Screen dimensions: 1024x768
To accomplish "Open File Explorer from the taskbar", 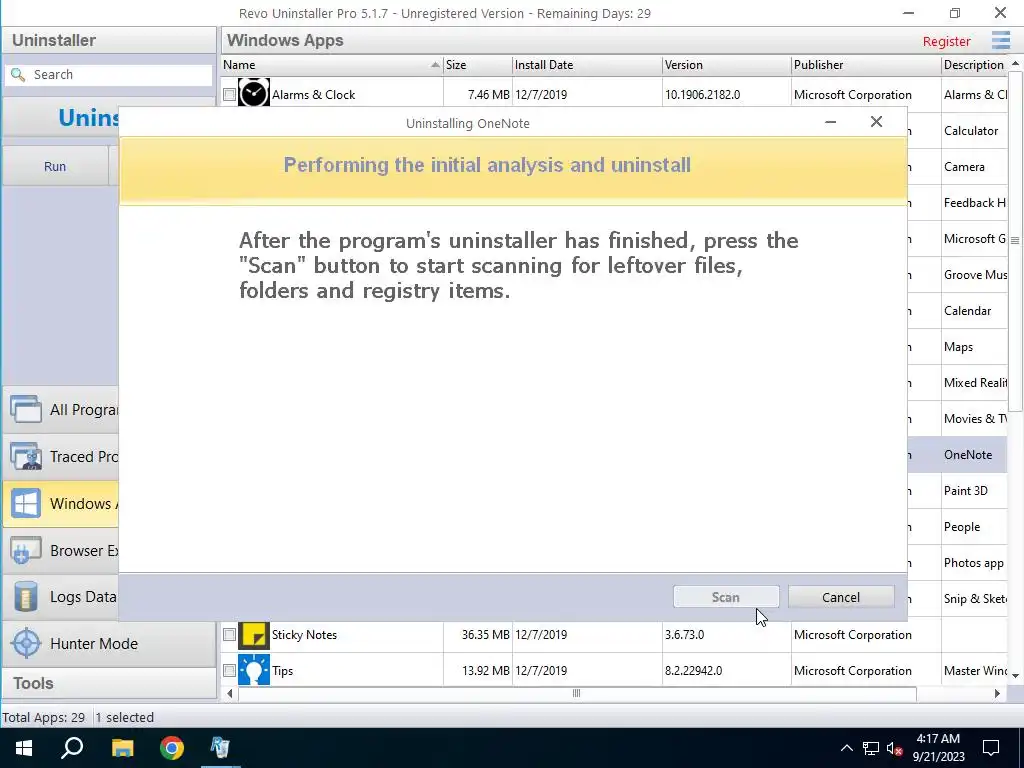I will tap(122, 748).
